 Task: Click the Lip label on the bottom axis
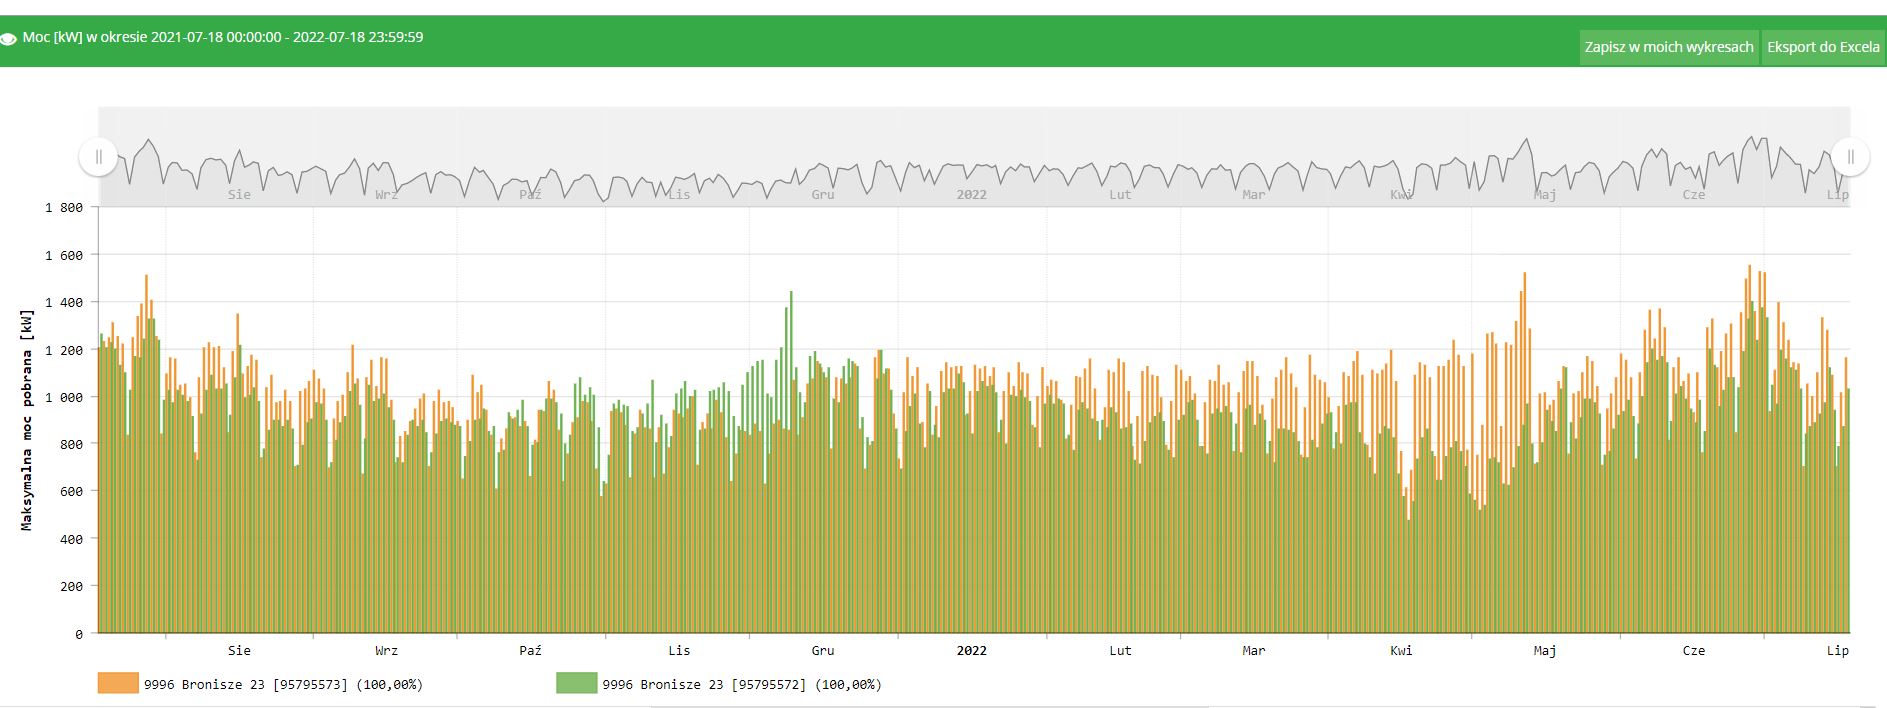point(1838,651)
